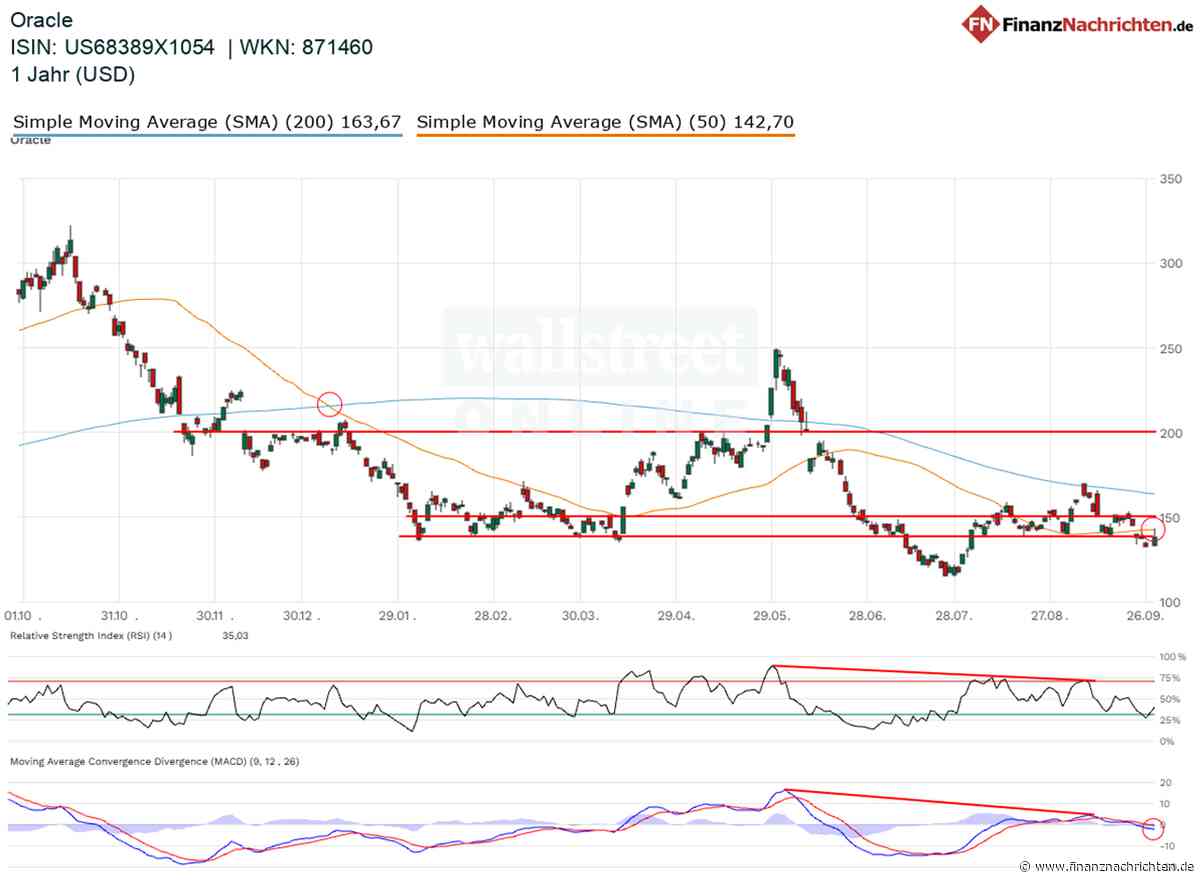Click the 26.09. date axis label
The width and height of the screenshot is (1200, 881).
1146,617
